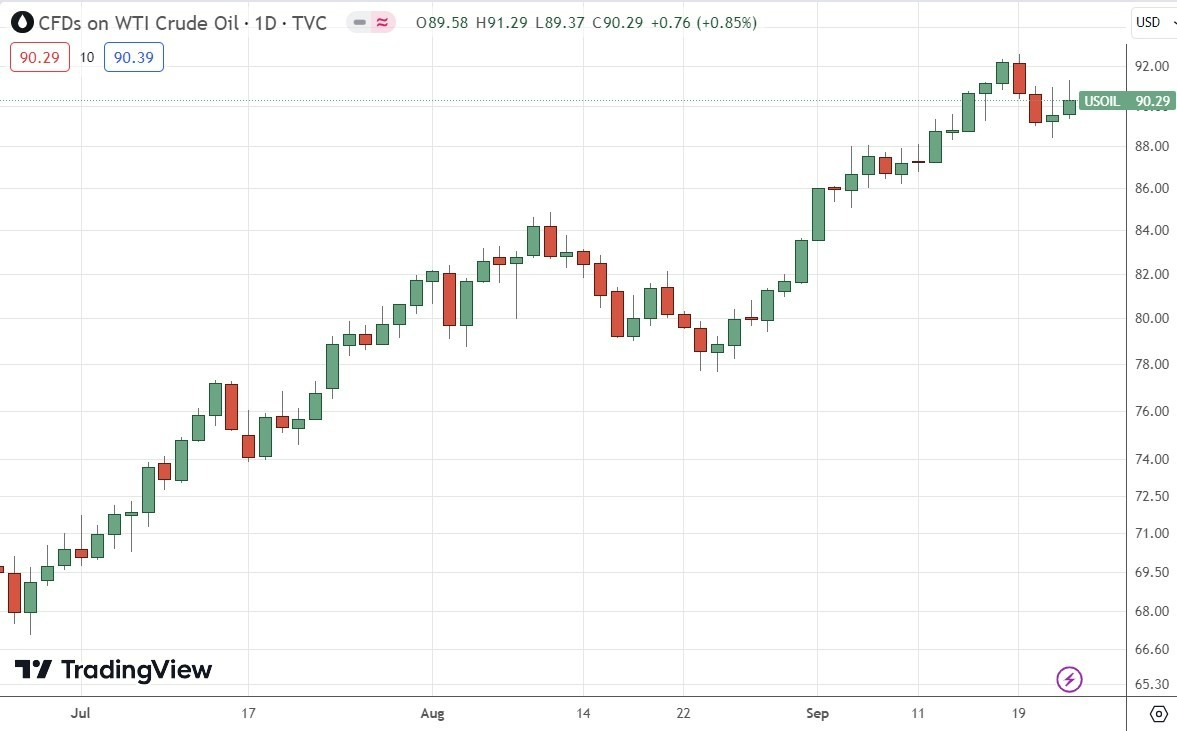1177x731 pixels.
Task: Click the quantity field showing 10
Action: 87,57
